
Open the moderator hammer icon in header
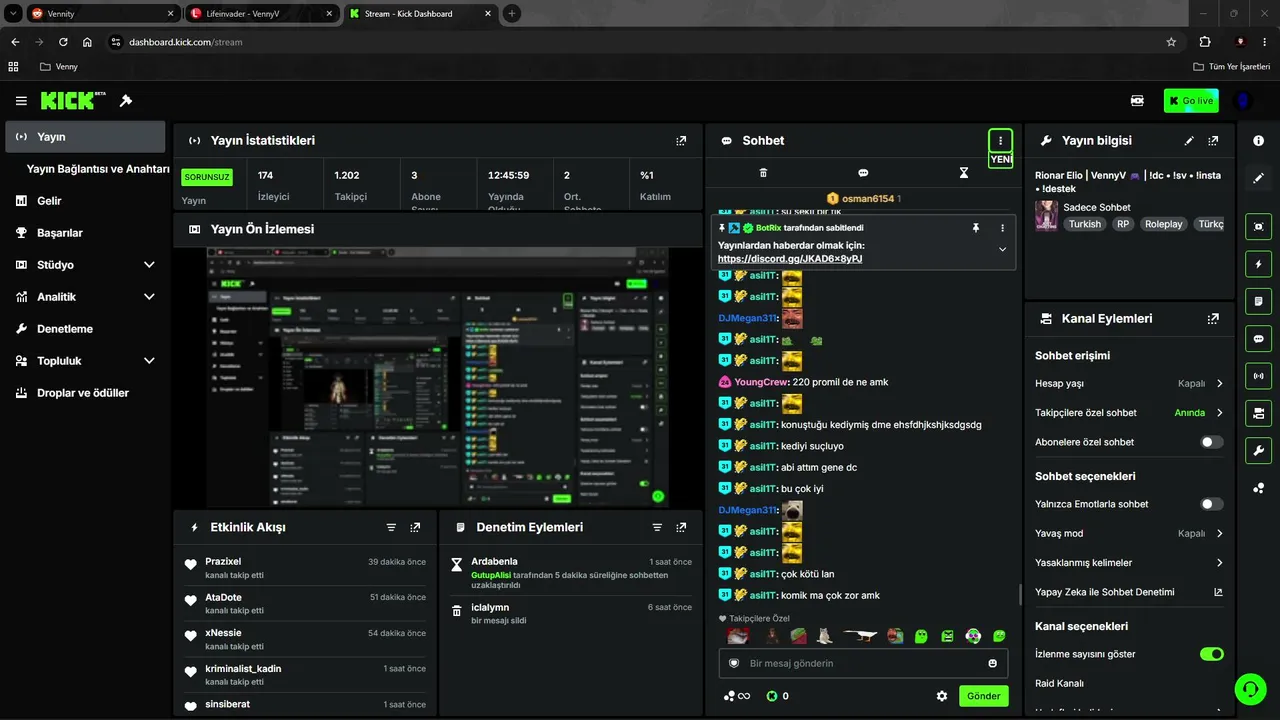(x=126, y=101)
